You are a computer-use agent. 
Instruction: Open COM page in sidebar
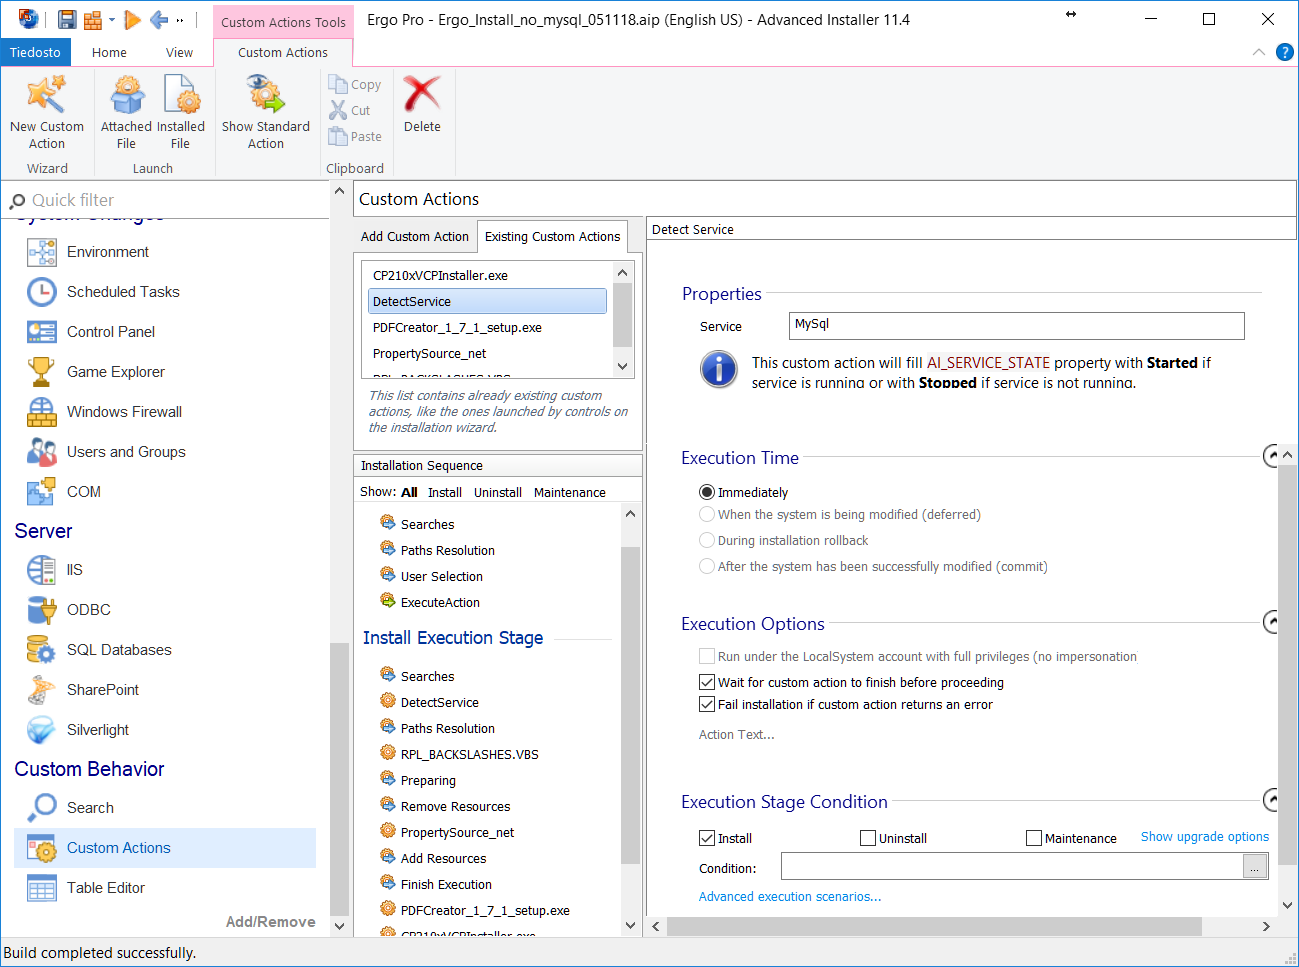tap(84, 492)
